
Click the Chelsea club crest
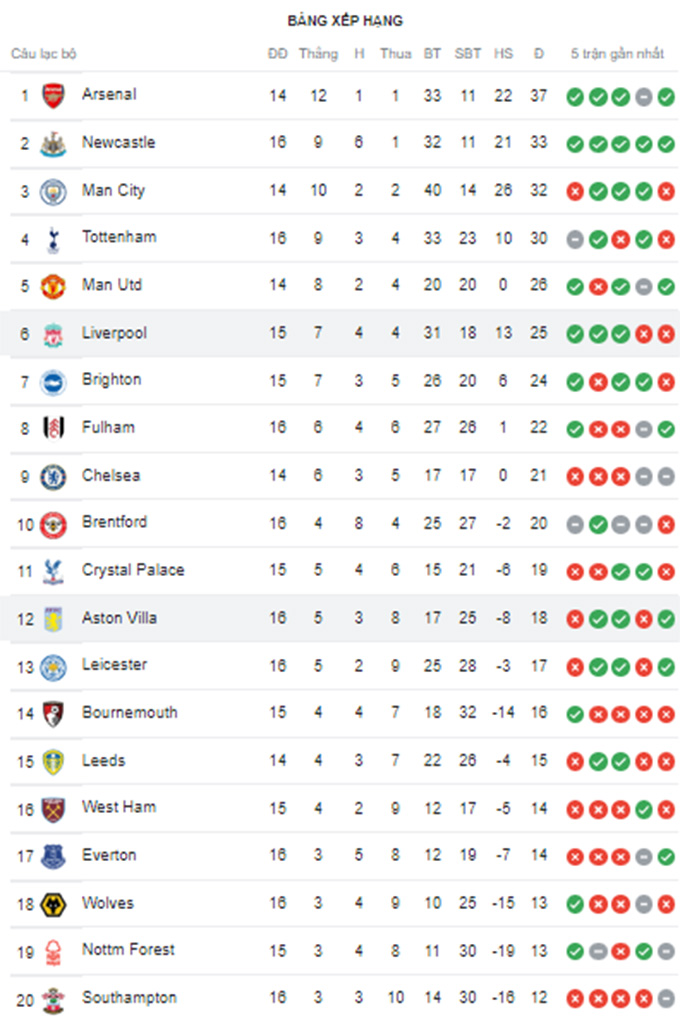point(52,477)
